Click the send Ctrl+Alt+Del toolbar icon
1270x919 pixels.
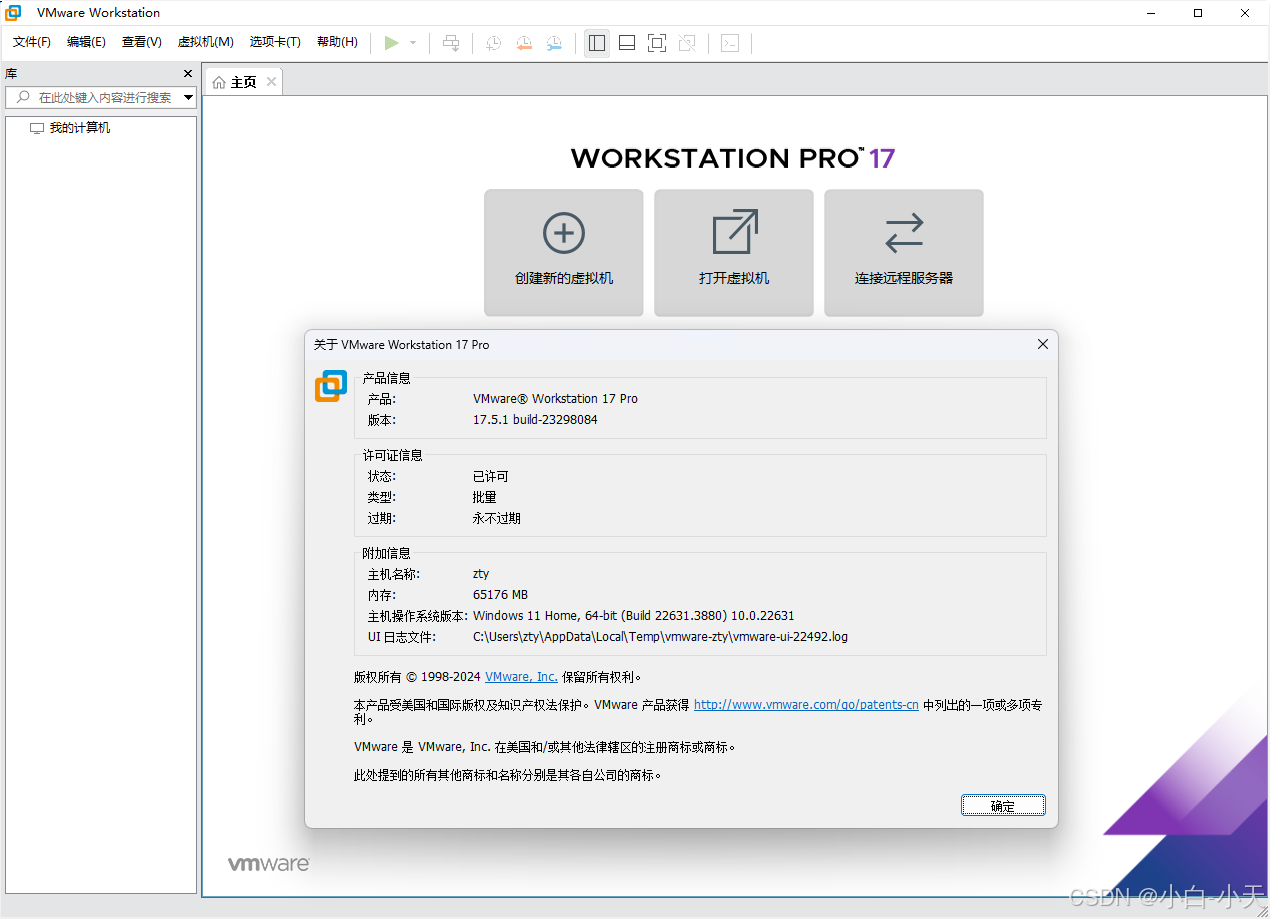(452, 43)
